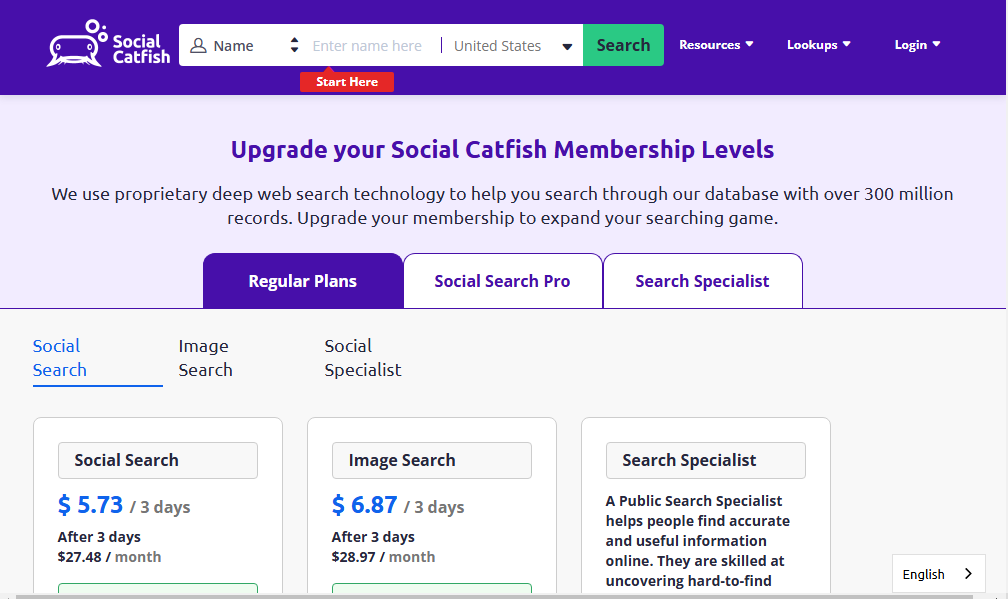The height and width of the screenshot is (599, 1008).
Task: Click the red Start Here badge
Action: click(x=346, y=82)
